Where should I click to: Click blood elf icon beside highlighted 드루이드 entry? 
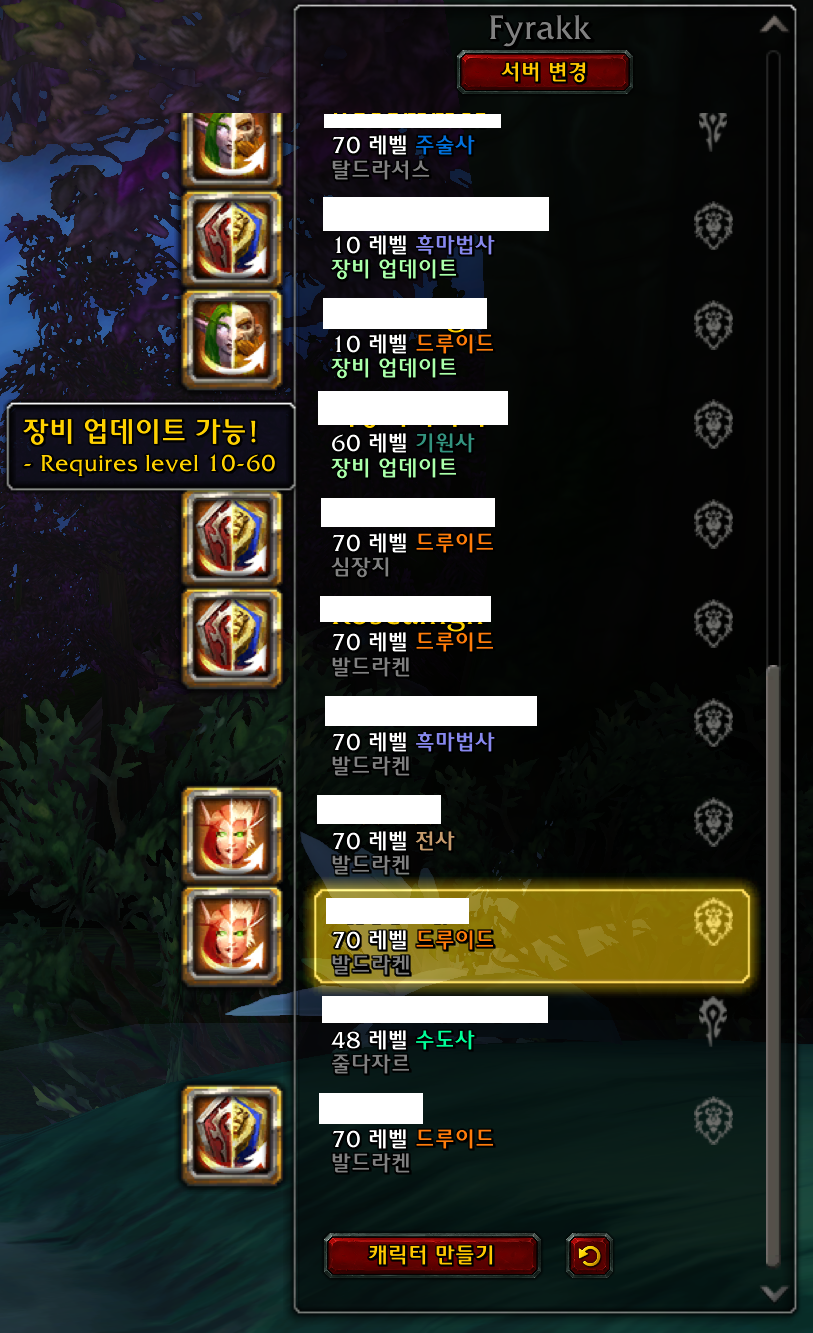tap(232, 935)
